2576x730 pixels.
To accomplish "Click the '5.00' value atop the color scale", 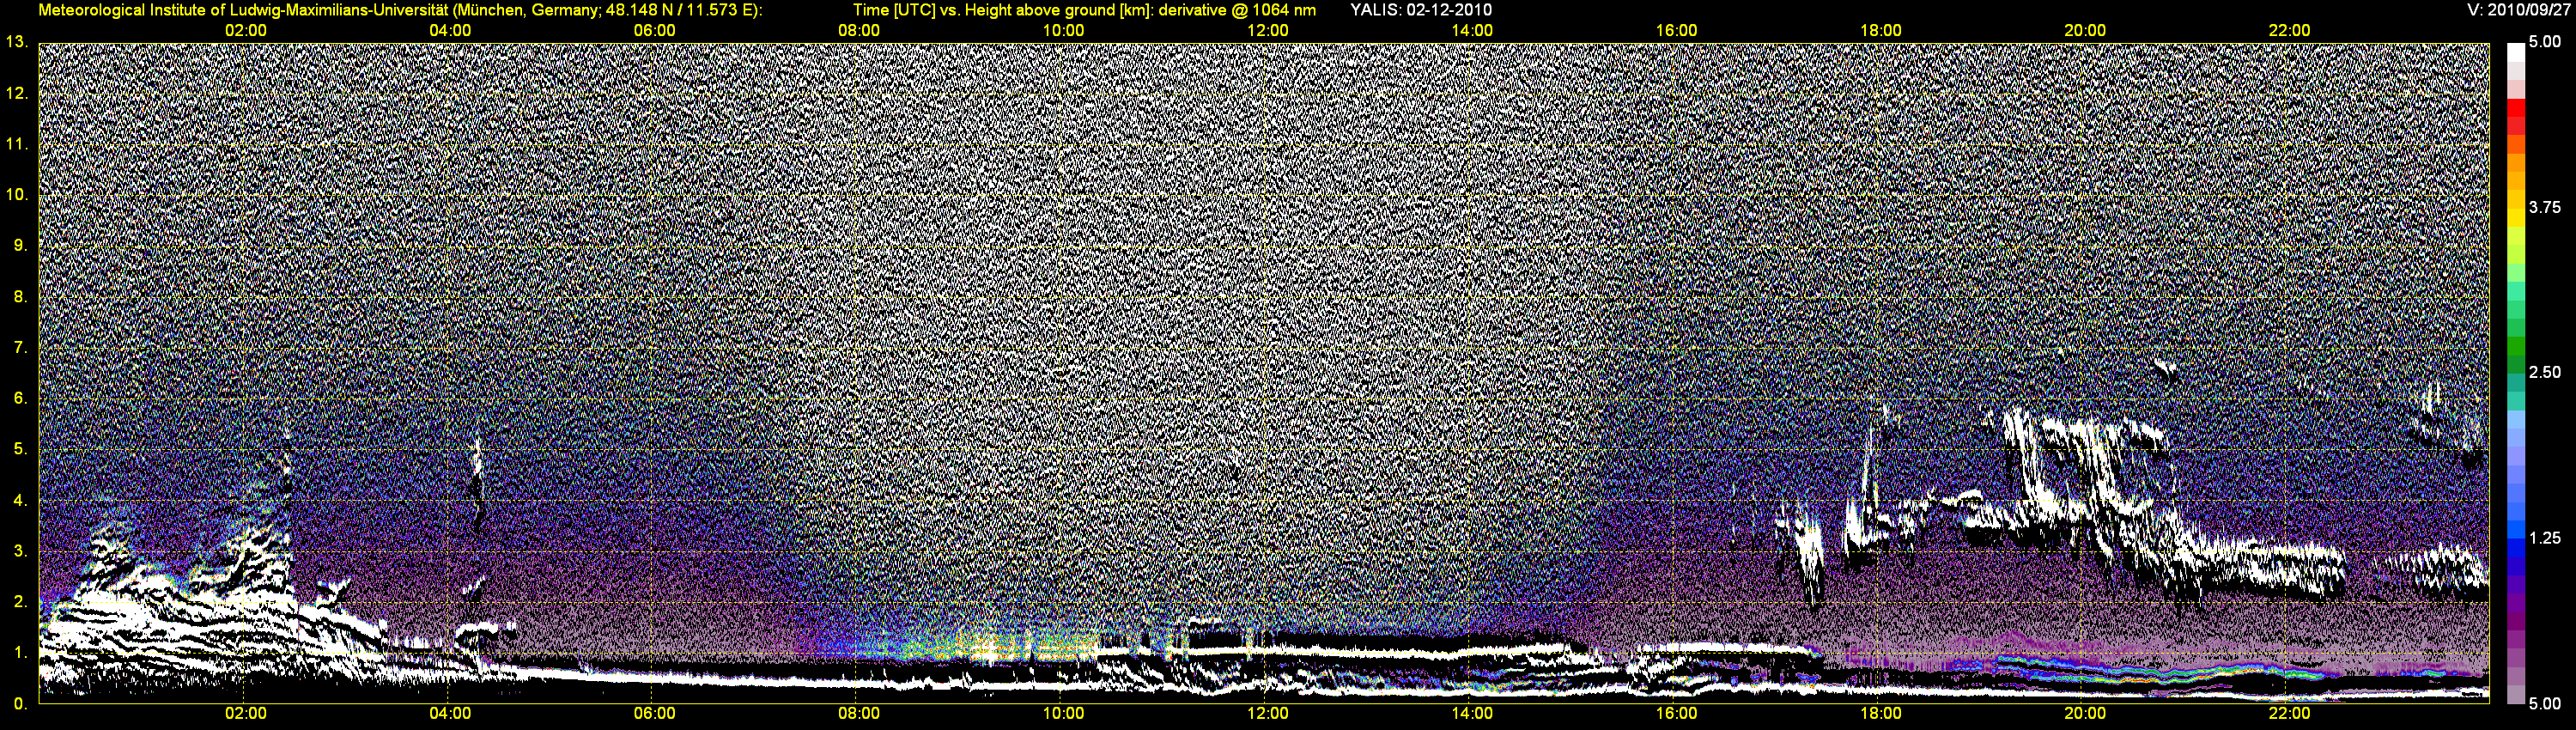I will pyautogui.click(x=2545, y=42).
